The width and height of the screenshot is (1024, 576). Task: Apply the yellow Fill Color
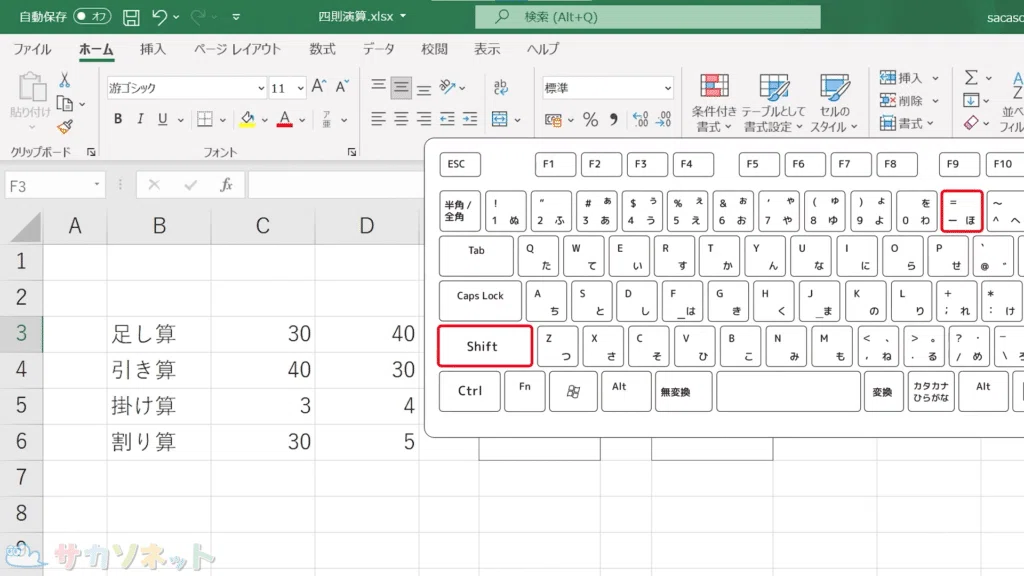247,119
